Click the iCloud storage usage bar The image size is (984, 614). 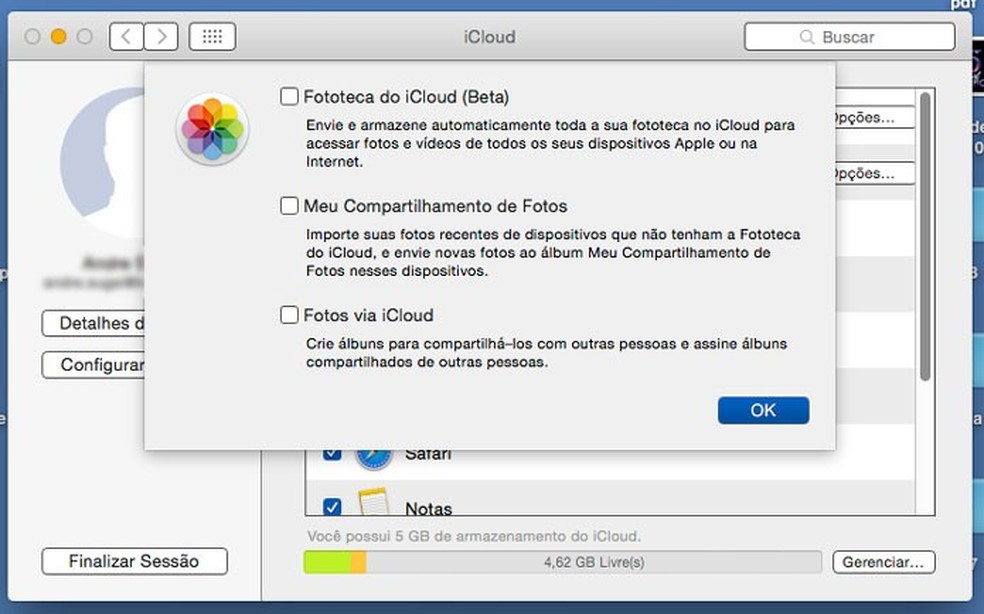click(x=562, y=562)
